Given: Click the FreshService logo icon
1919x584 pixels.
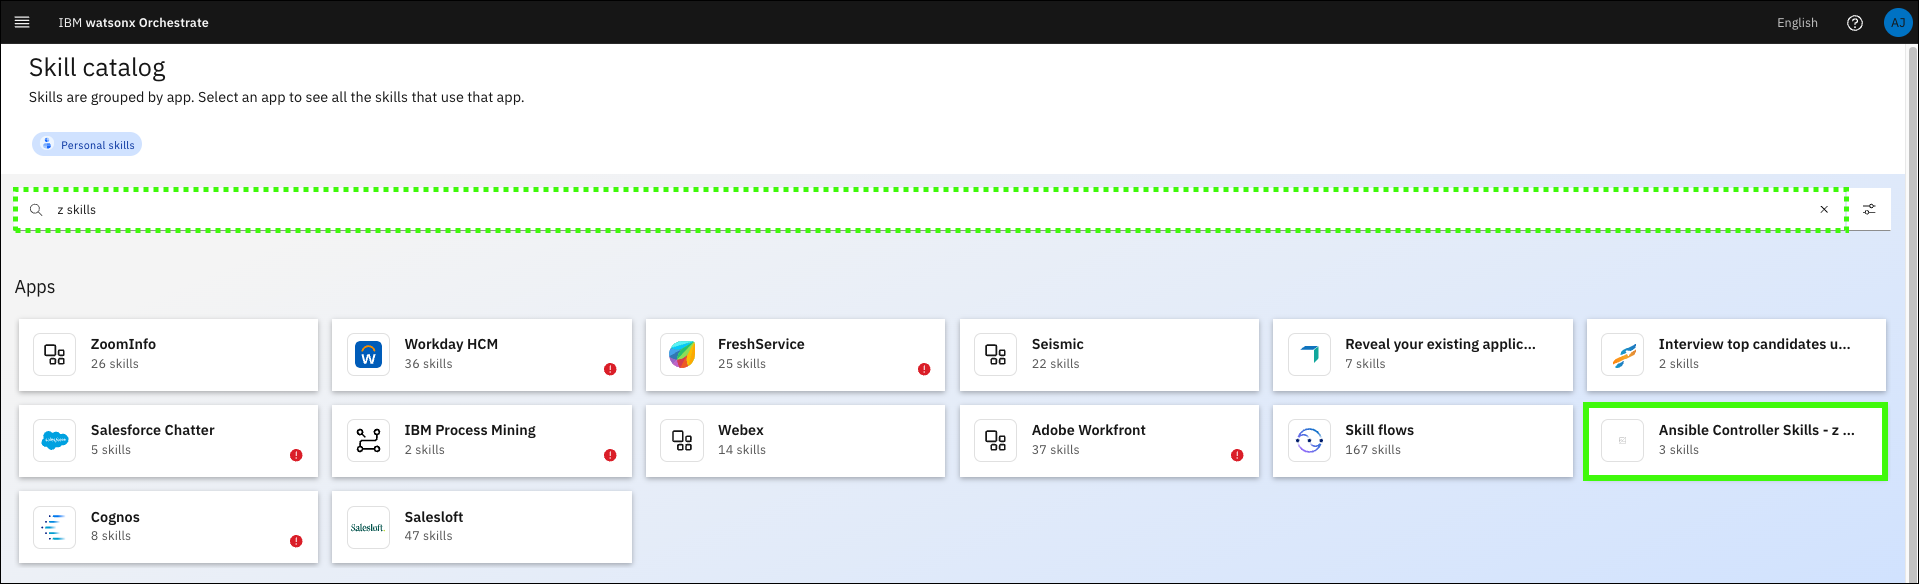Looking at the screenshot, I should point(682,355).
